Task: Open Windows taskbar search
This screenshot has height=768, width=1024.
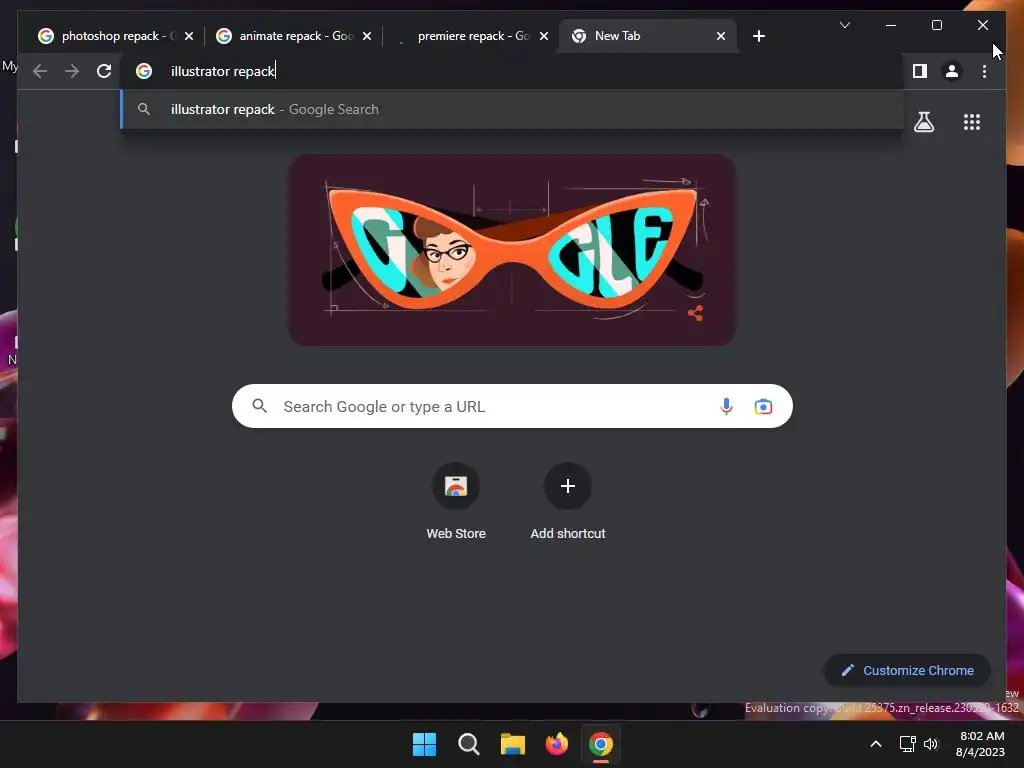Action: [x=469, y=744]
